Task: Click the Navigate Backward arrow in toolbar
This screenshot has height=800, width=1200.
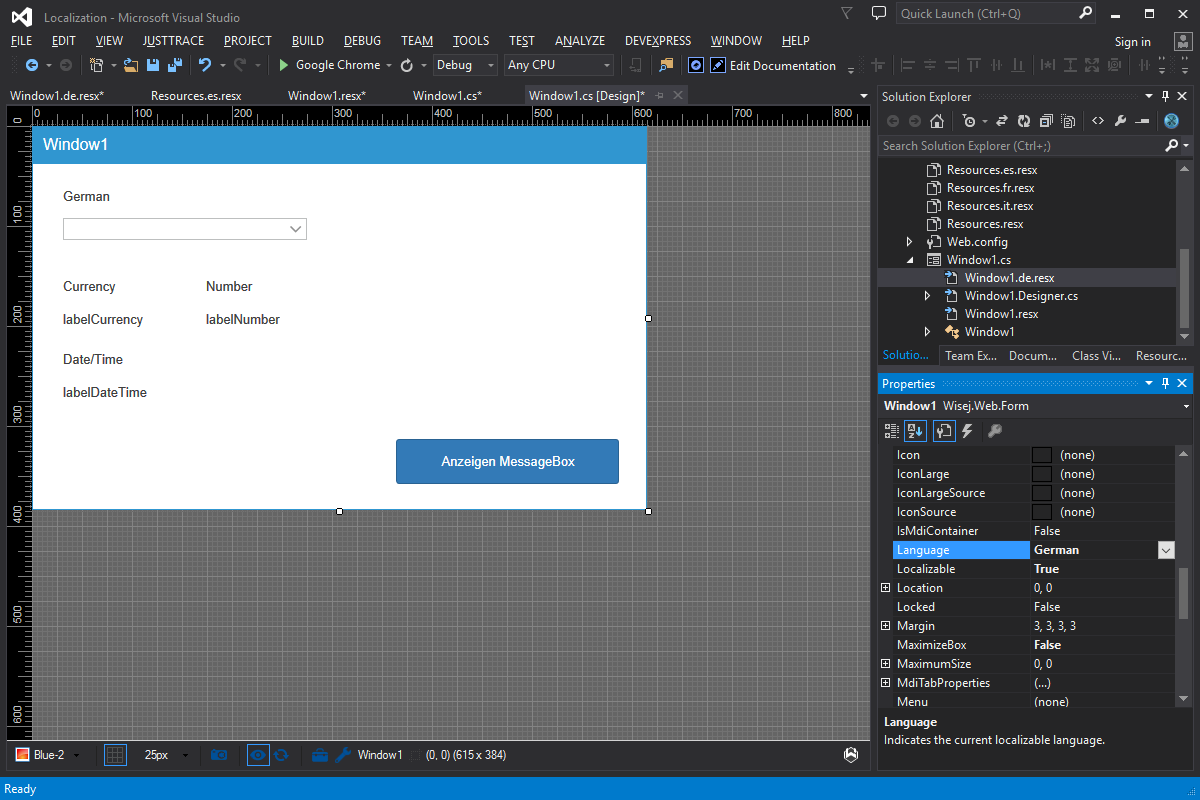Action: coord(32,65)
